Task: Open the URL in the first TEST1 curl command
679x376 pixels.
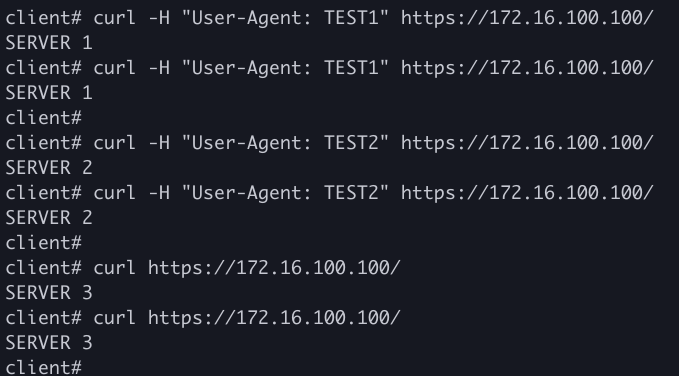Action: click(x=527, y=18)
